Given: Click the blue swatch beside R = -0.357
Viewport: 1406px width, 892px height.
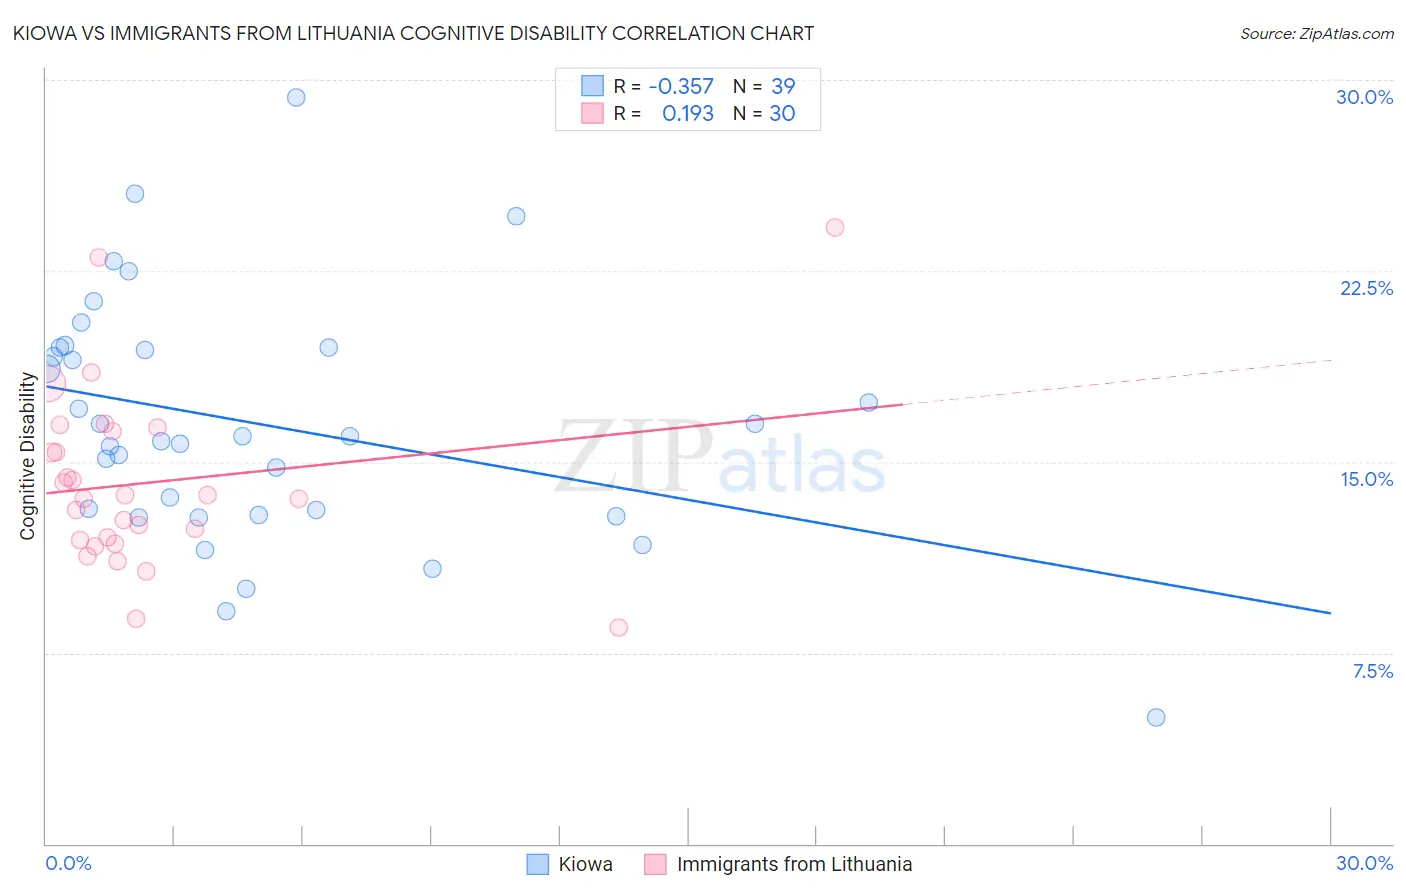Looking at the screenshot, I should pyautogui.click(x=593, y=86).
